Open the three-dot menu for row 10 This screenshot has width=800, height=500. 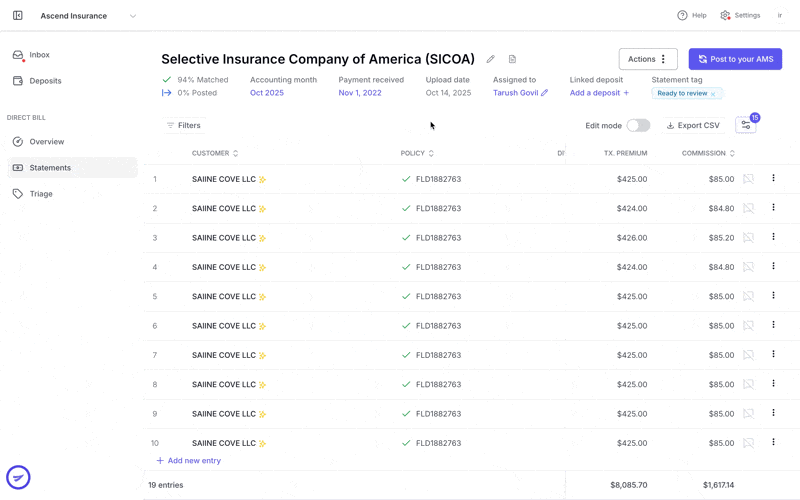773,442
